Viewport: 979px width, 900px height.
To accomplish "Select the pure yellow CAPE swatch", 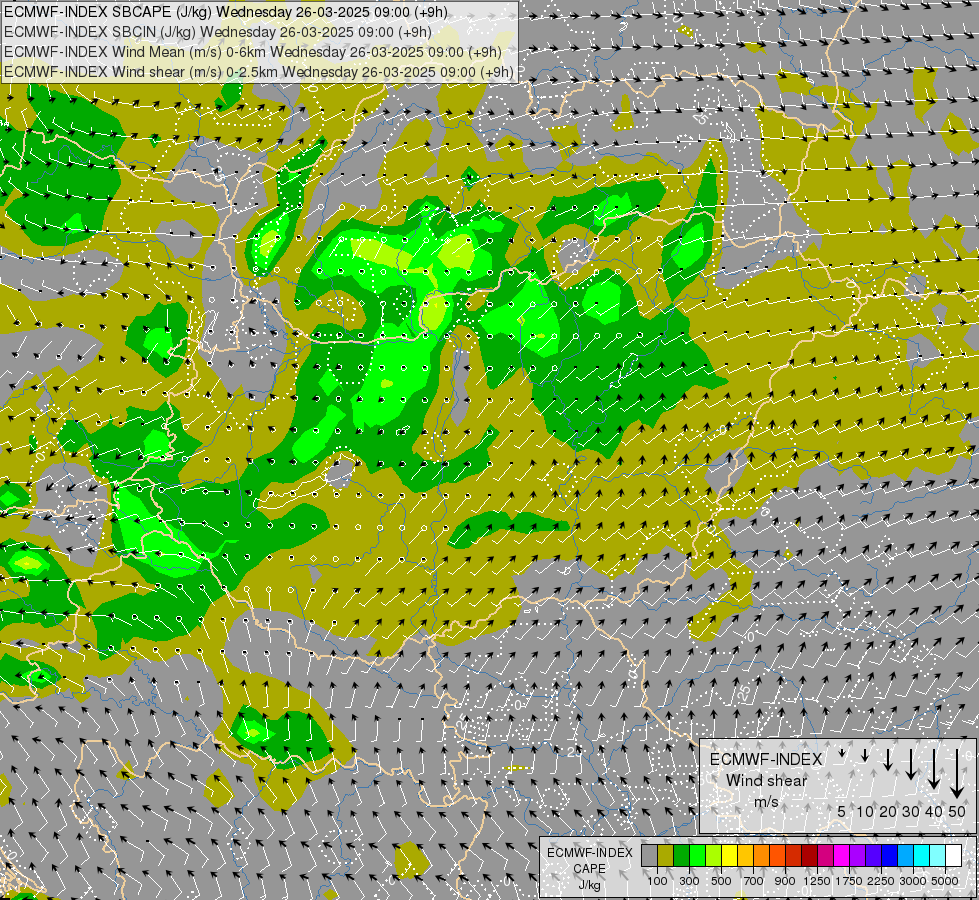I will [729, 856].
